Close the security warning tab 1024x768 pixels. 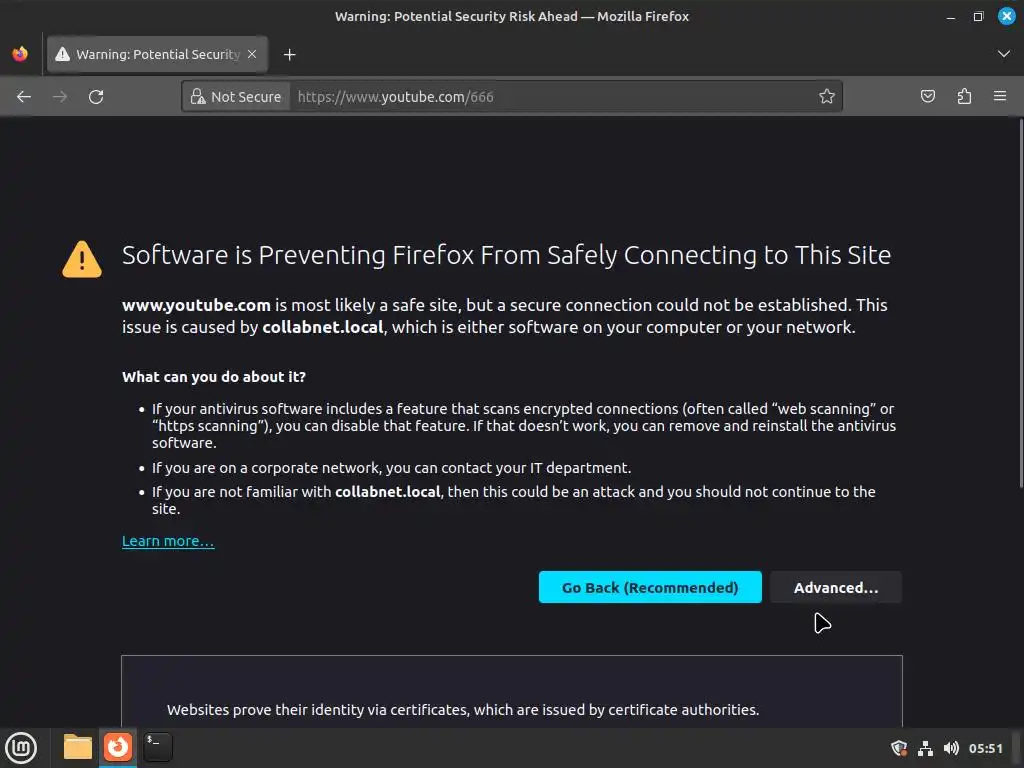(x=252, y=54)
